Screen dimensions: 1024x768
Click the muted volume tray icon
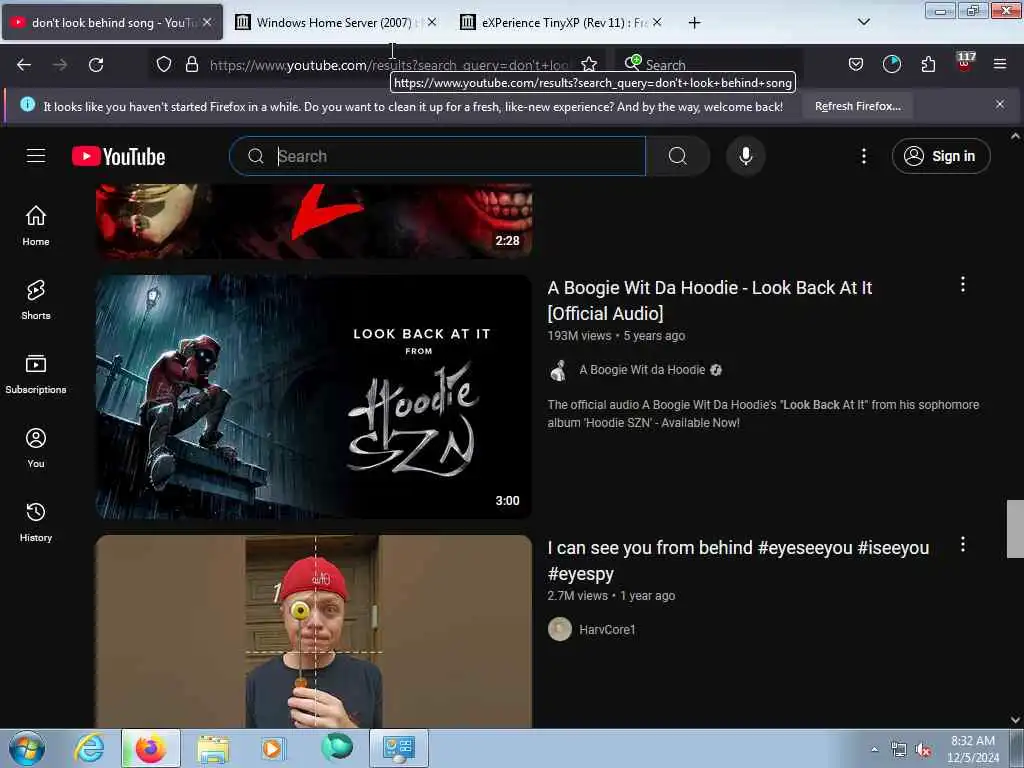pyautogui.click(x=923, y=750)
